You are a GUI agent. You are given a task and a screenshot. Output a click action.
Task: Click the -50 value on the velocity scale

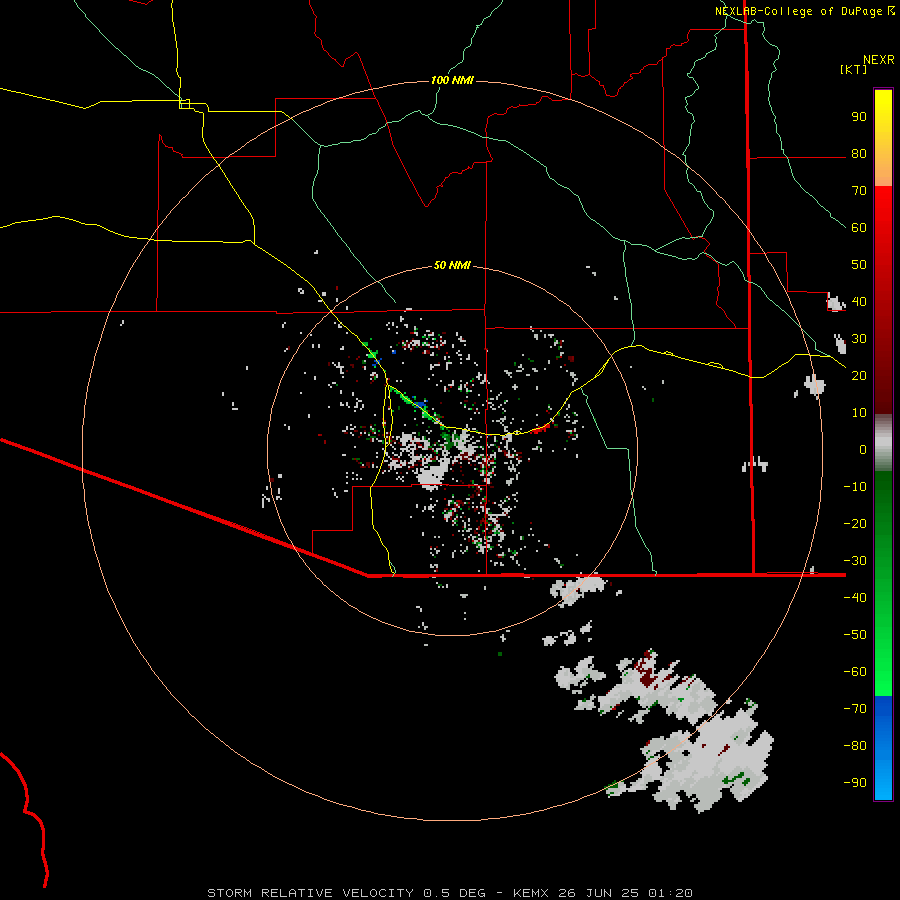click(x=855, y=635)
